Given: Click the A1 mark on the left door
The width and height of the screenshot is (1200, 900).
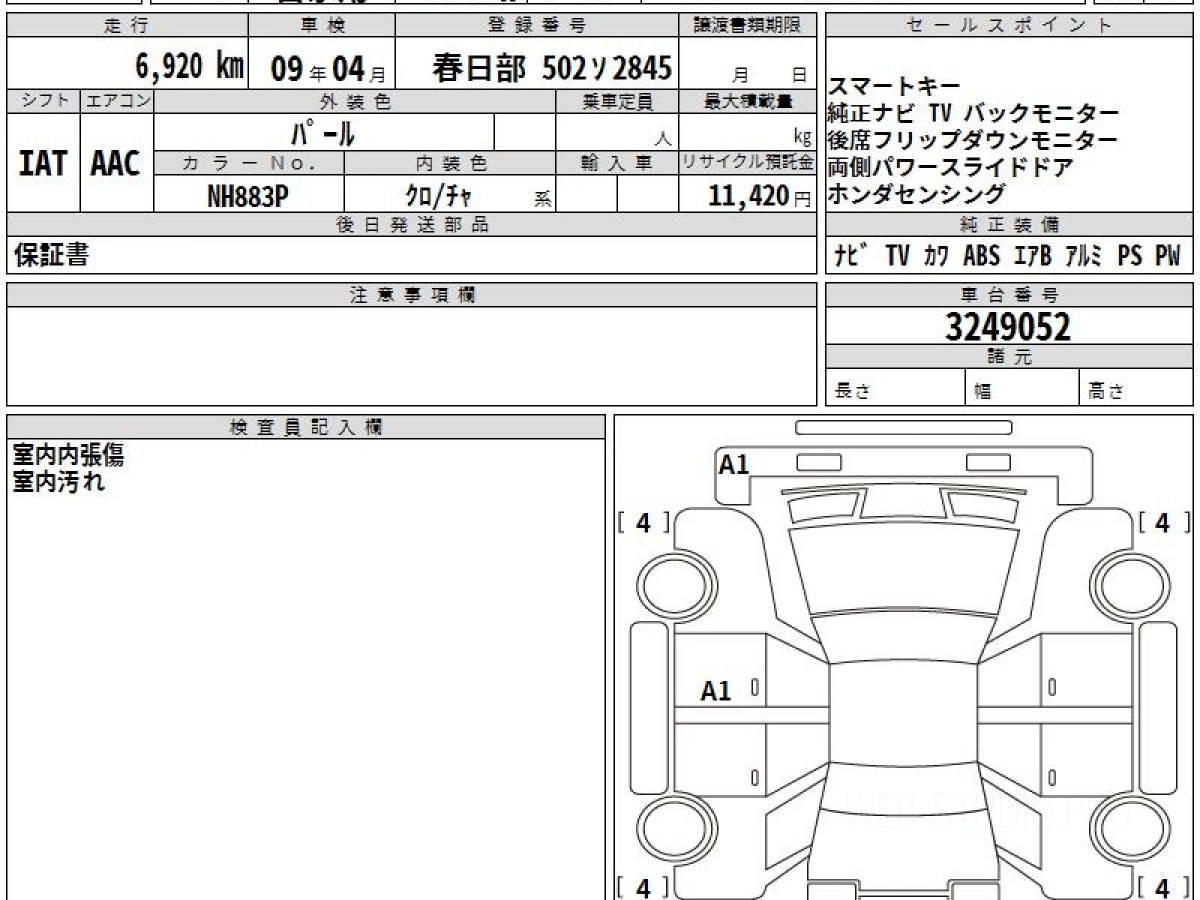Looking at the screenshot, I should pos(716,691).
